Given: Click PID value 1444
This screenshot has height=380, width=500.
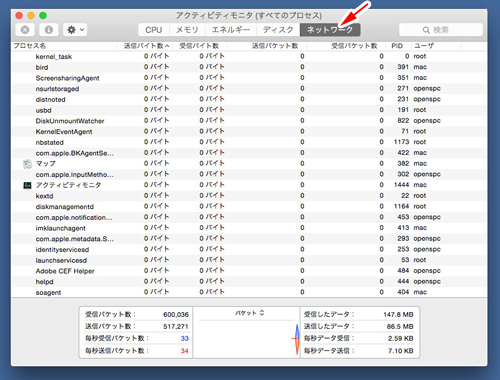Looking at the screenshot, I should 401,185.
